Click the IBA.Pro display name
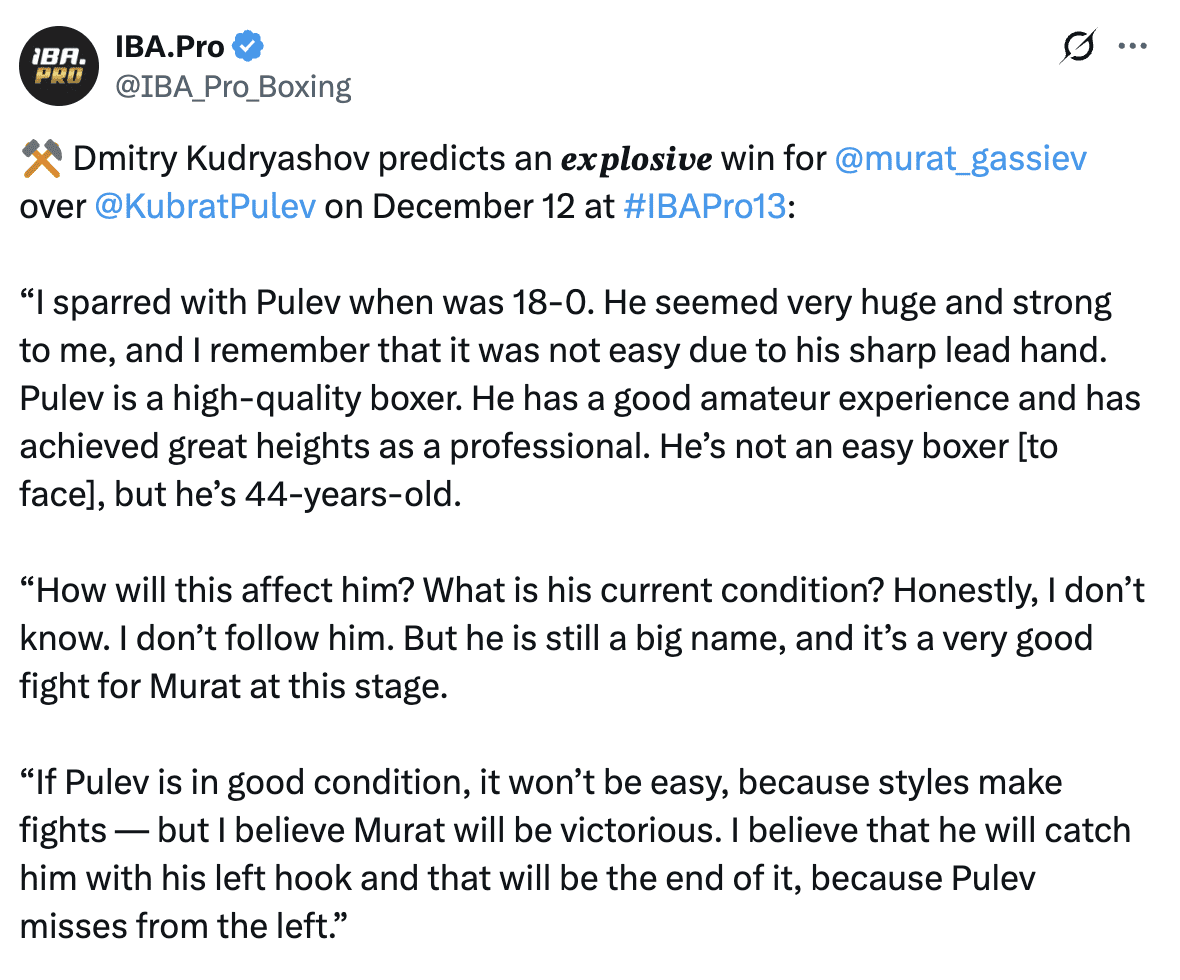This screenshot has width=1180, height=980. tap(170, 47)
